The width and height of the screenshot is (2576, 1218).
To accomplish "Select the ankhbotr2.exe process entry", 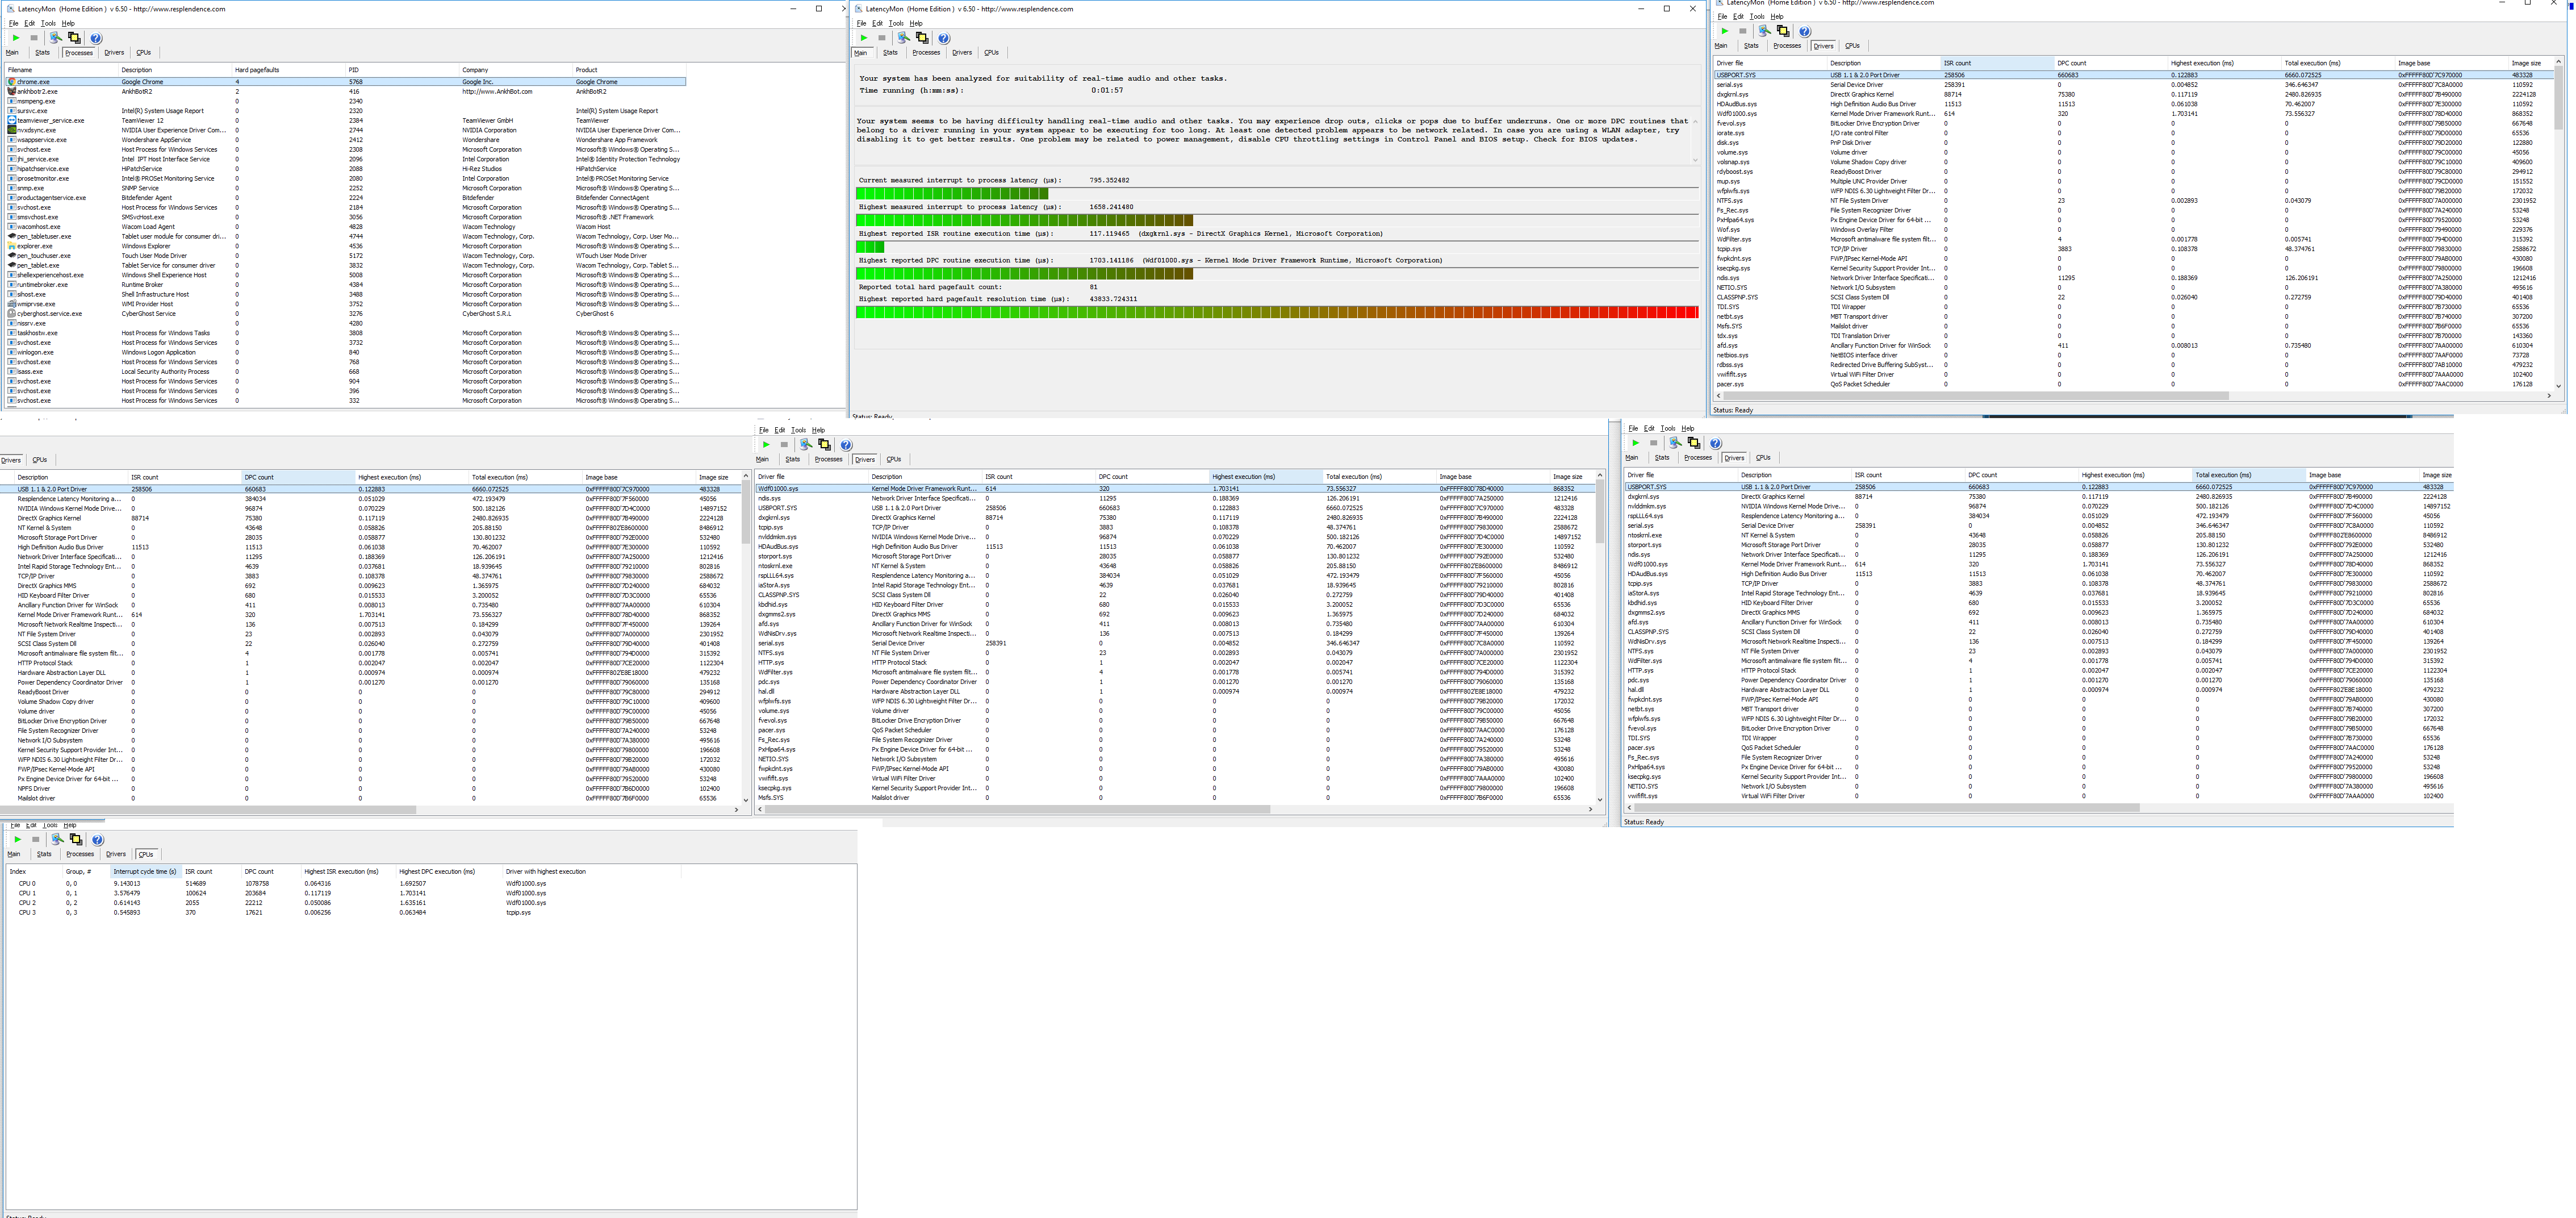I will [37, 91].
